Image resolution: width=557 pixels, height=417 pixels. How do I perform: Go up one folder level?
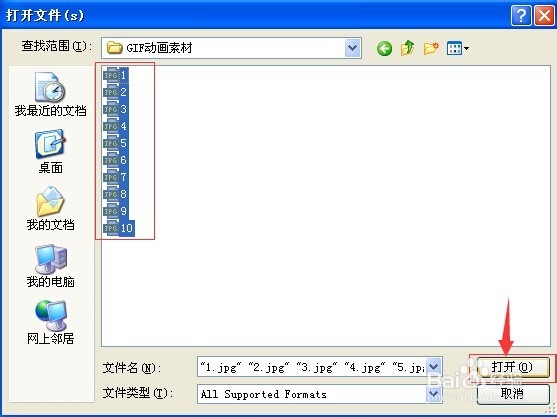tap(407, 48)
